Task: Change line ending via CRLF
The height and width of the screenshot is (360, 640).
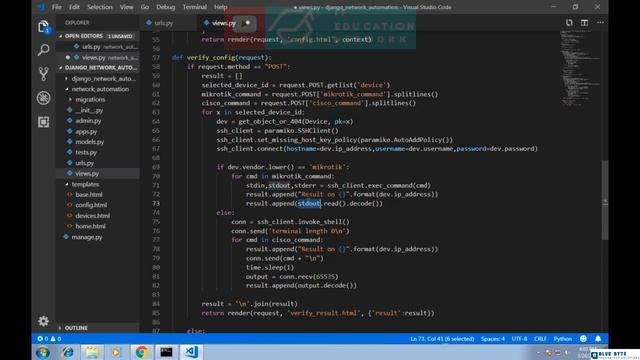Action: tap(540, 339)
